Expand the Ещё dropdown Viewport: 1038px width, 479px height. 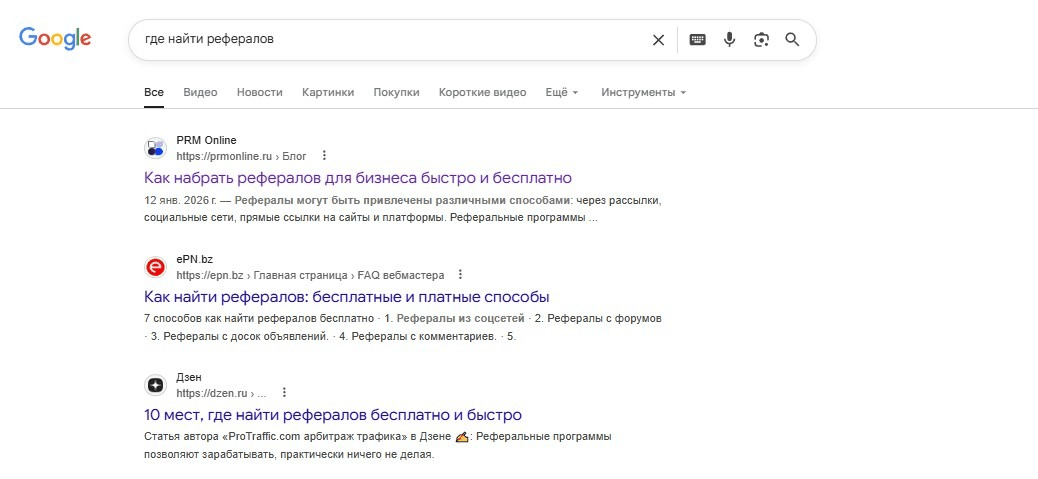(561, 93)
